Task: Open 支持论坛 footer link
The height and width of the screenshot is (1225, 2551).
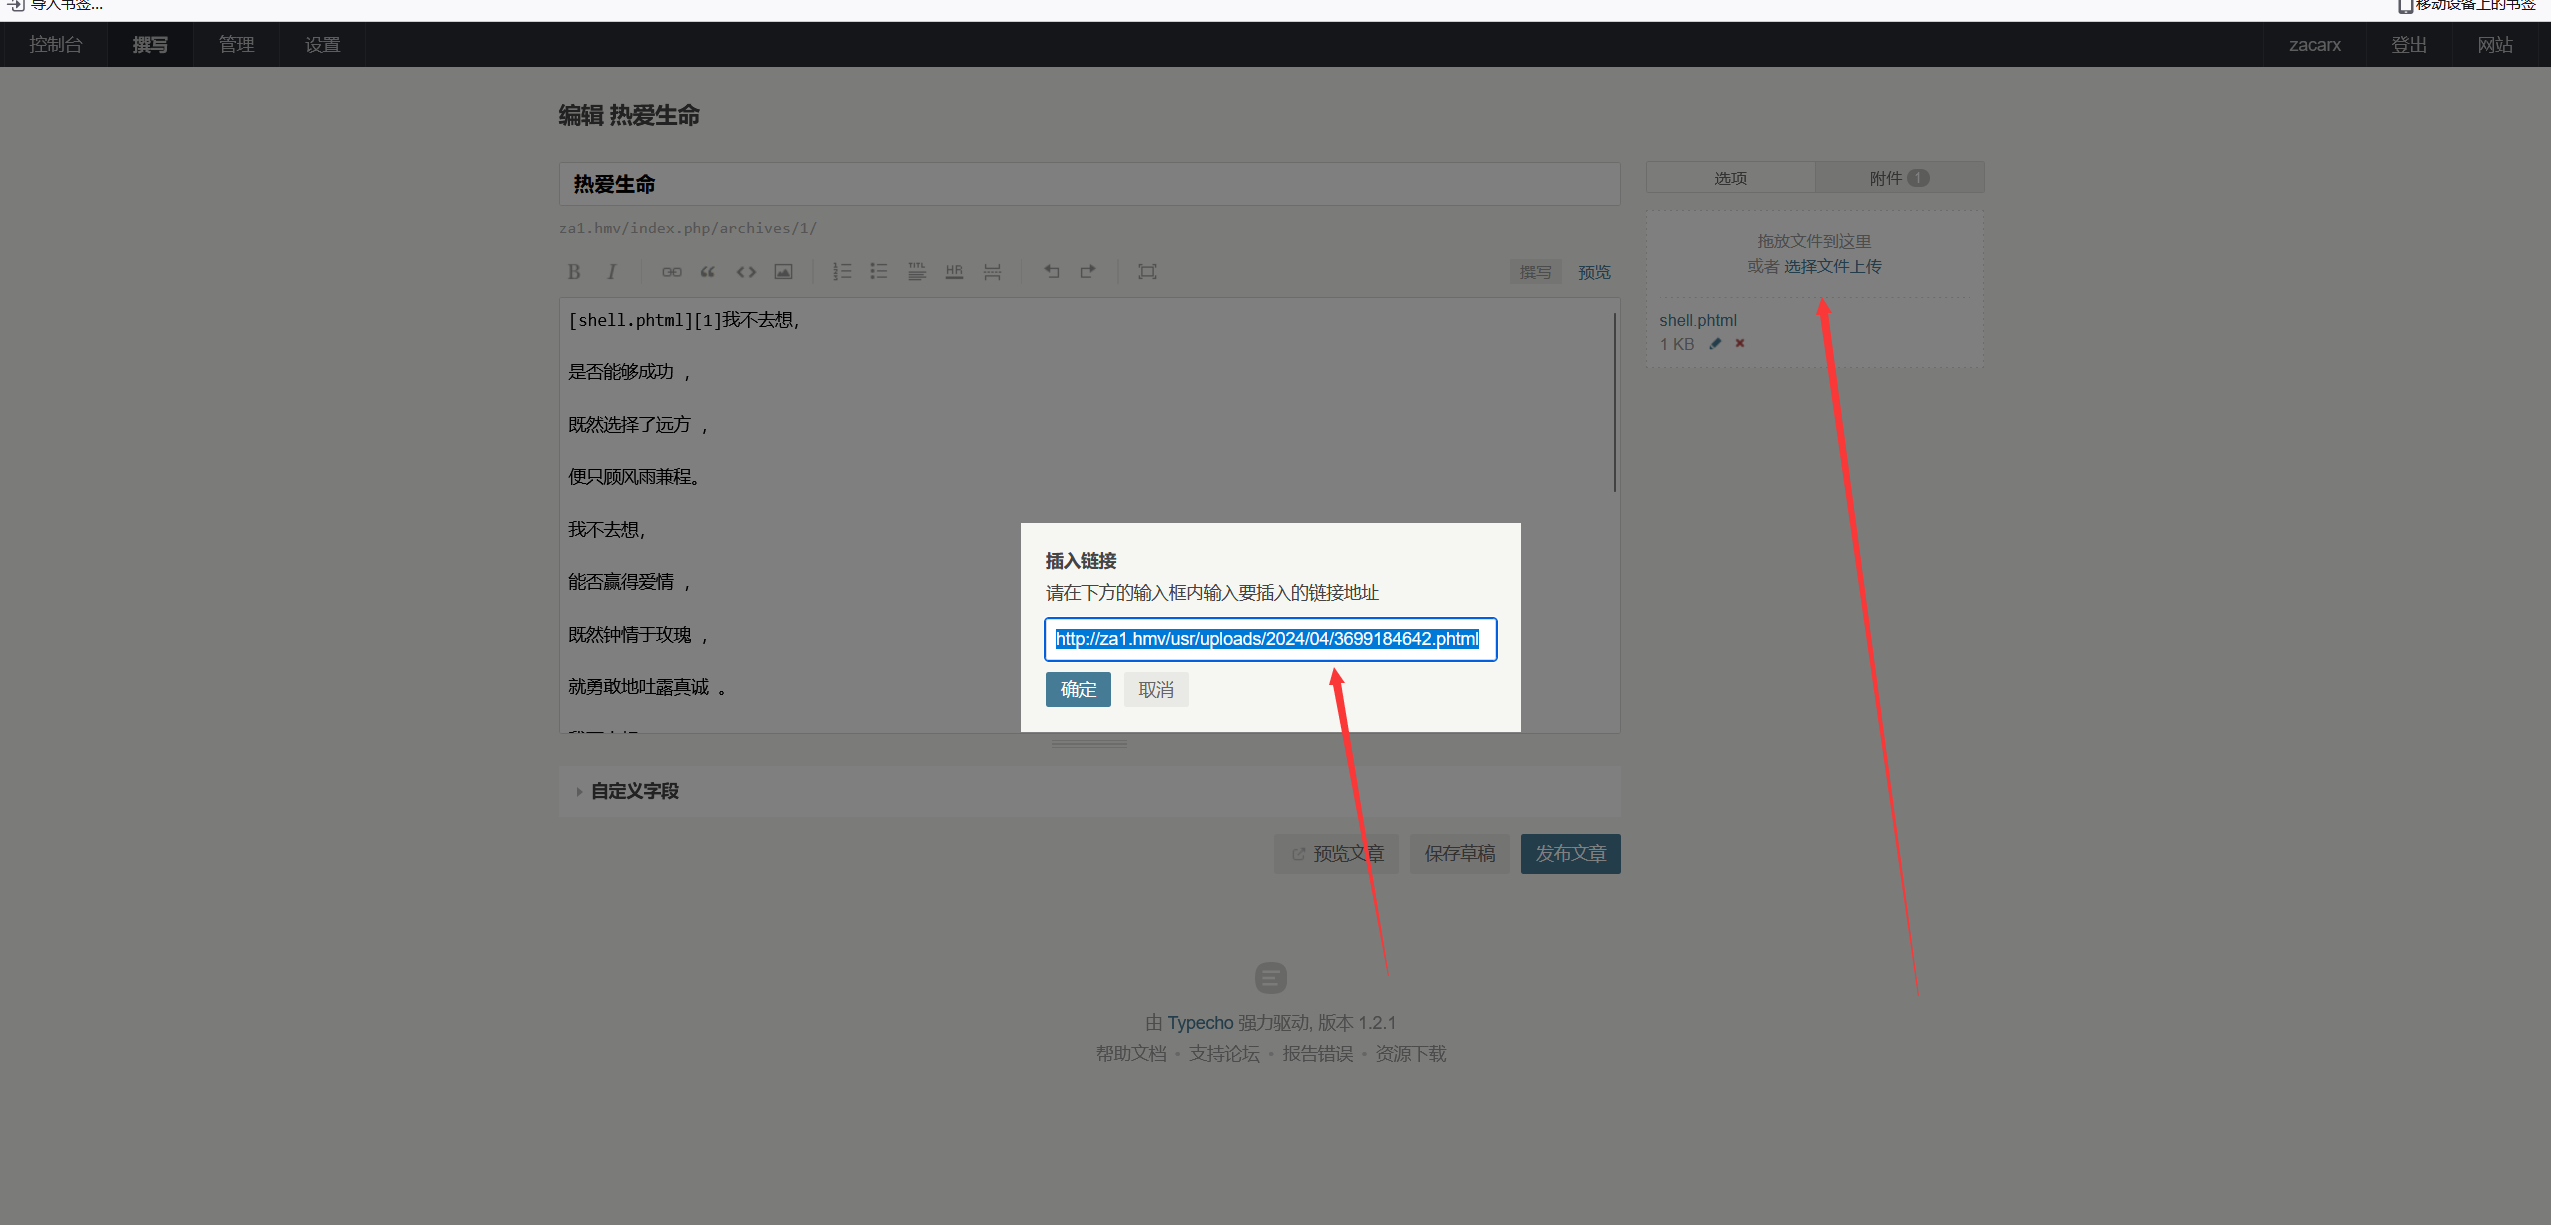Action: point(1224,1054)
